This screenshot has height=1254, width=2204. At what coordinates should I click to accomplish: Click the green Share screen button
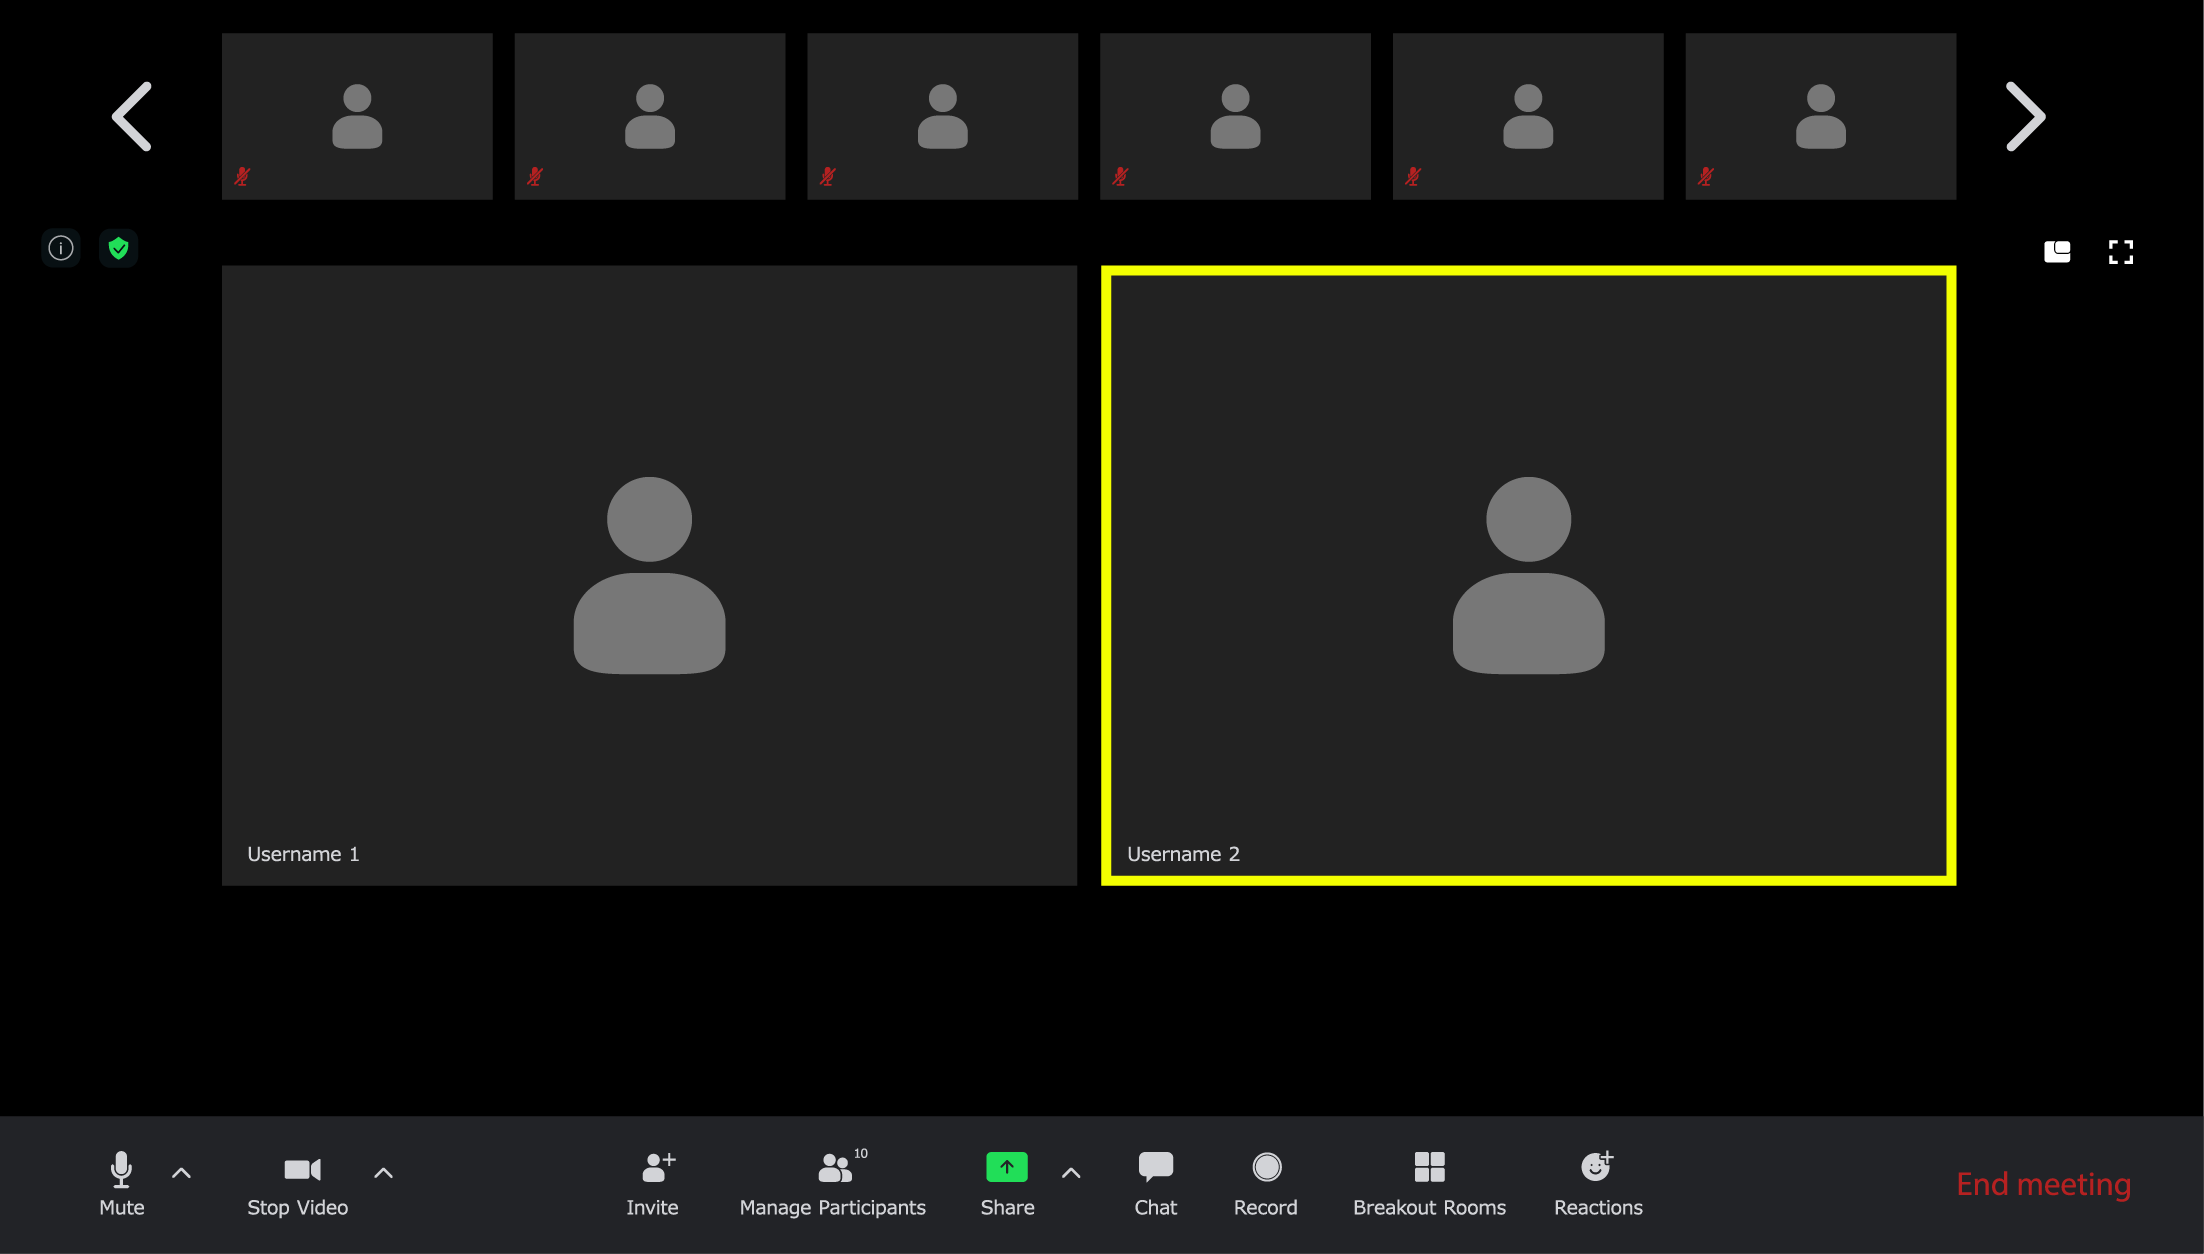pyautogui.click(x=1006, y=1167)
